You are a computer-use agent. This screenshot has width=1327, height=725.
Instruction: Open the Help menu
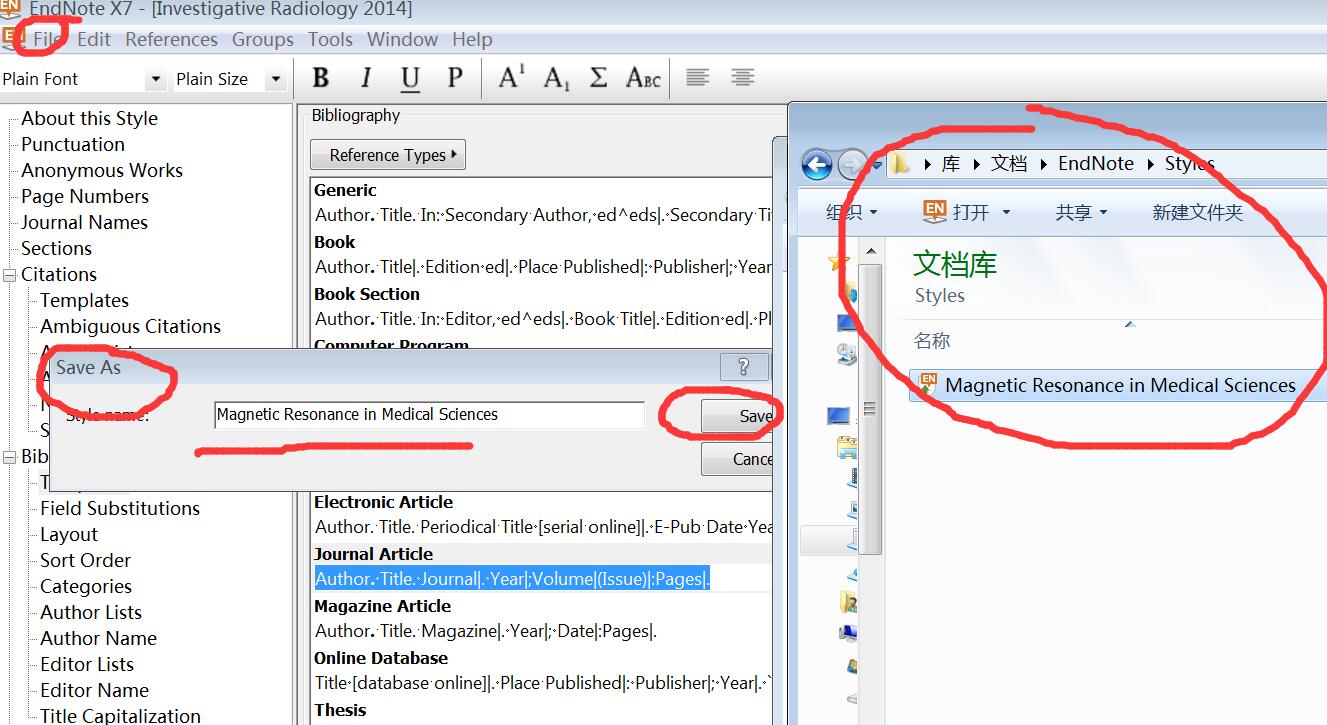[472, 39]
